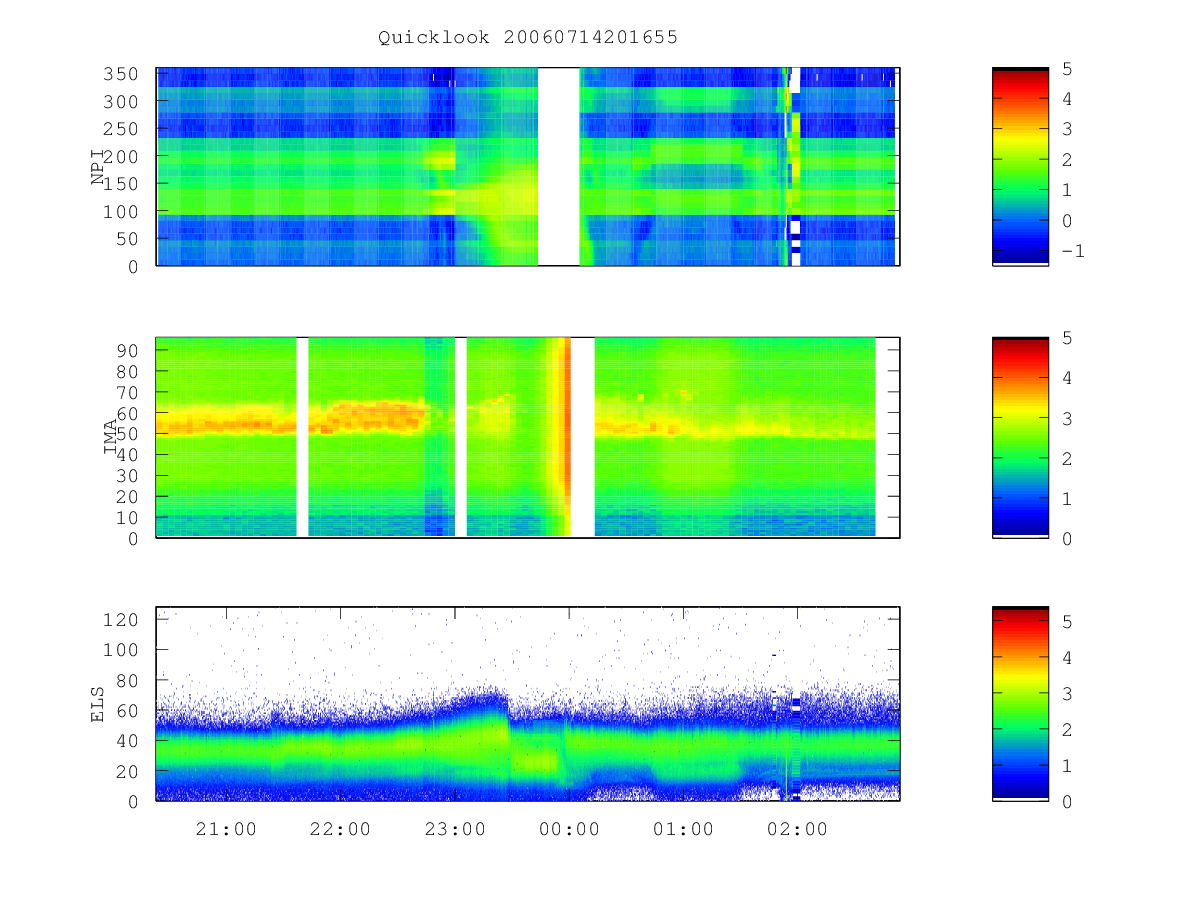Click the 23:00 time tick label

coord(455,830)
